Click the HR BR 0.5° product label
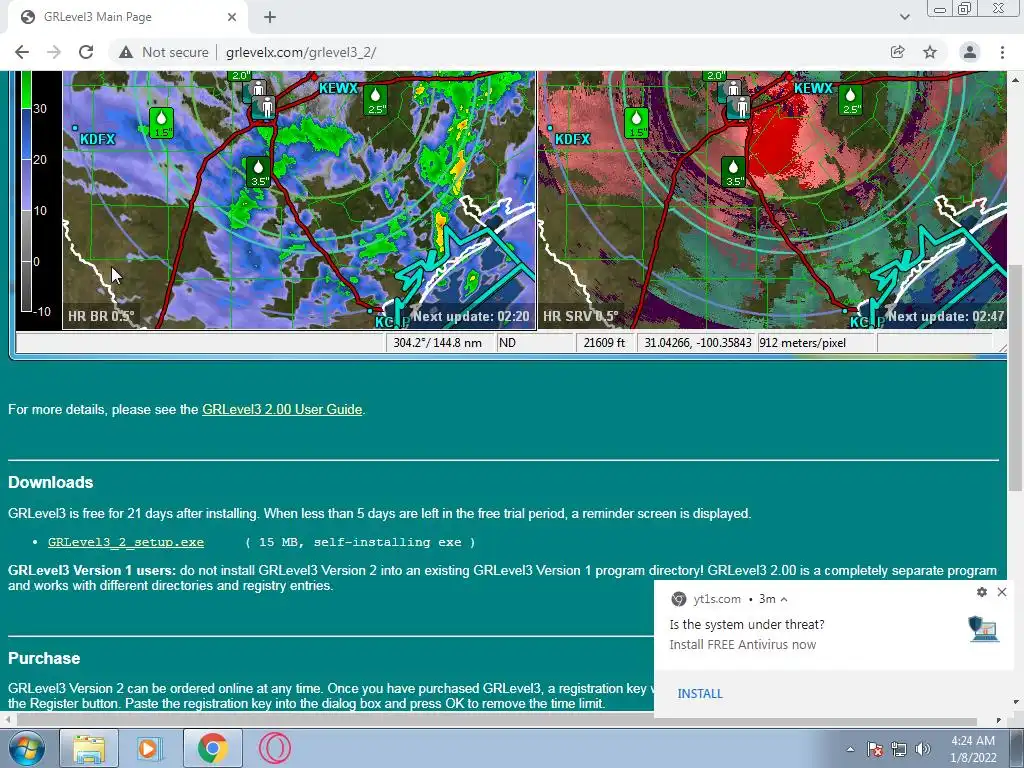 coord(101,316)
